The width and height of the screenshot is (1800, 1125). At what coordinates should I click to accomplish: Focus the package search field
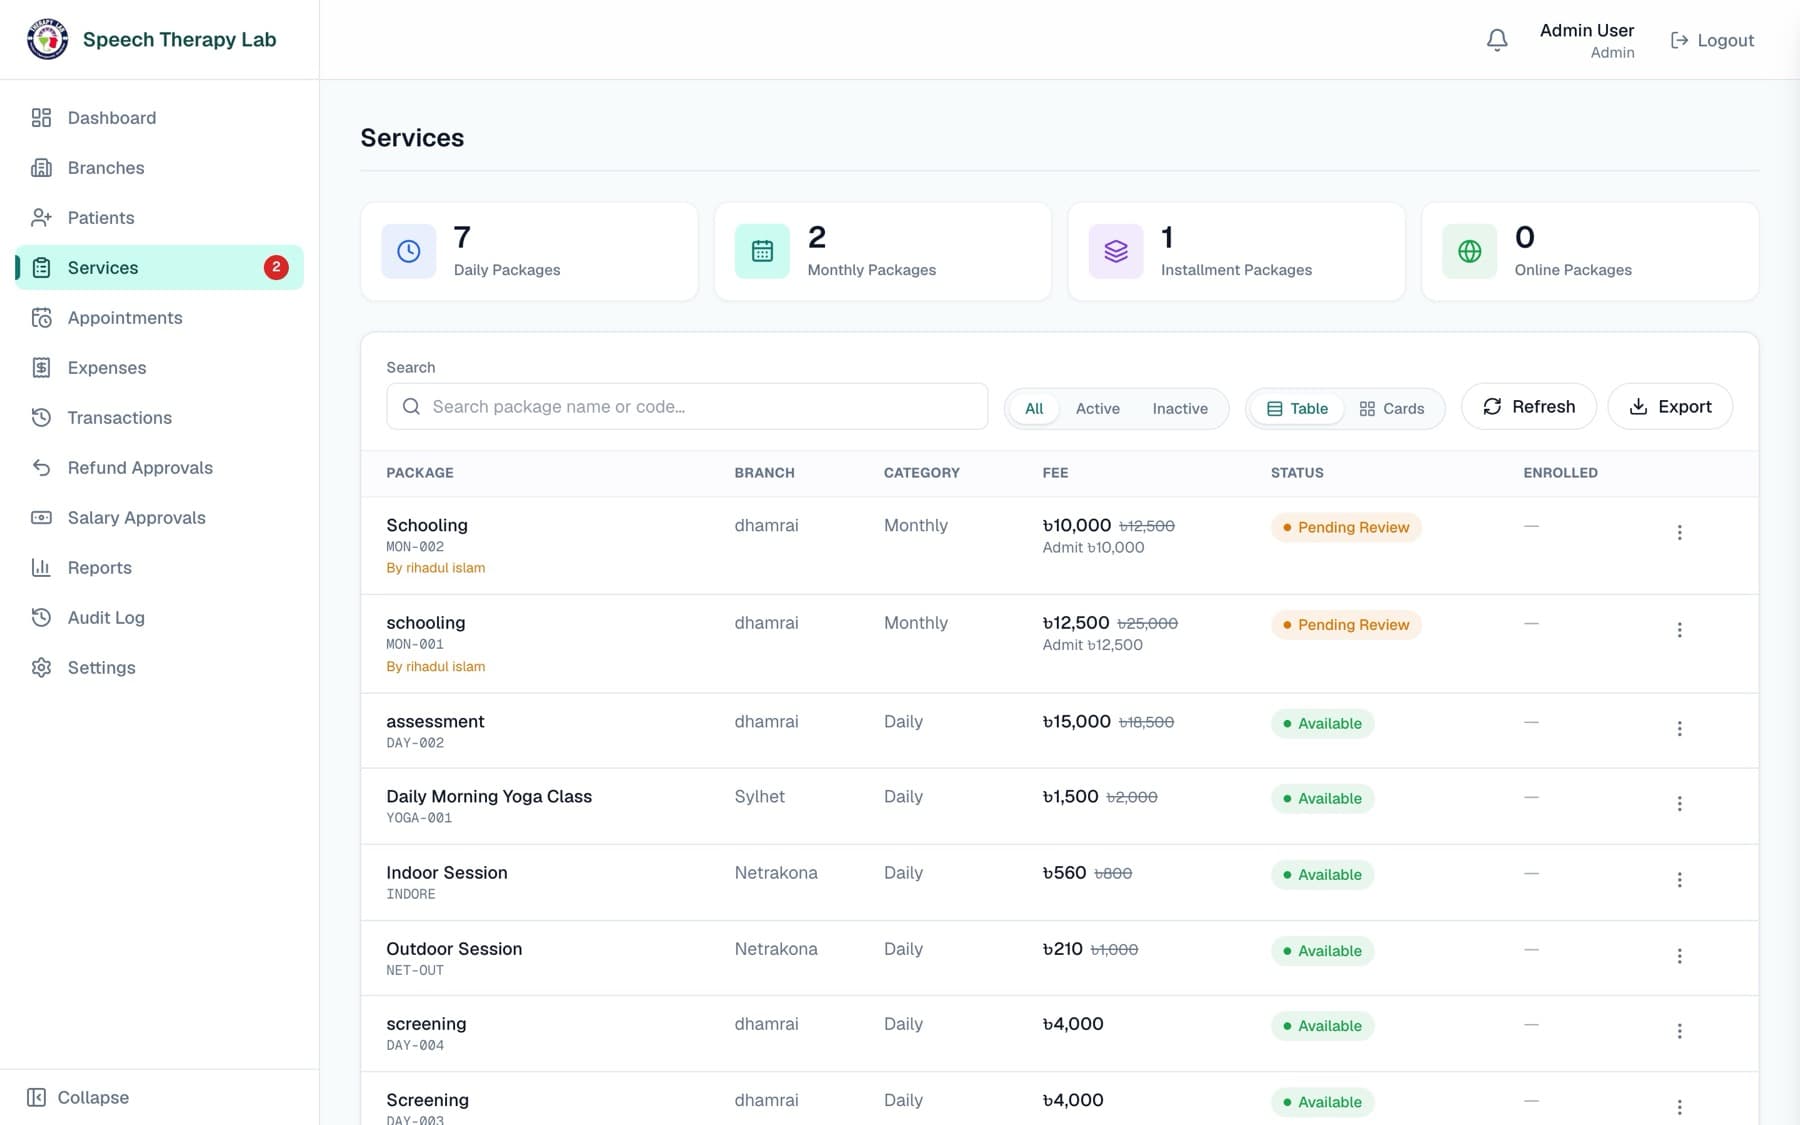coord(687,407)
